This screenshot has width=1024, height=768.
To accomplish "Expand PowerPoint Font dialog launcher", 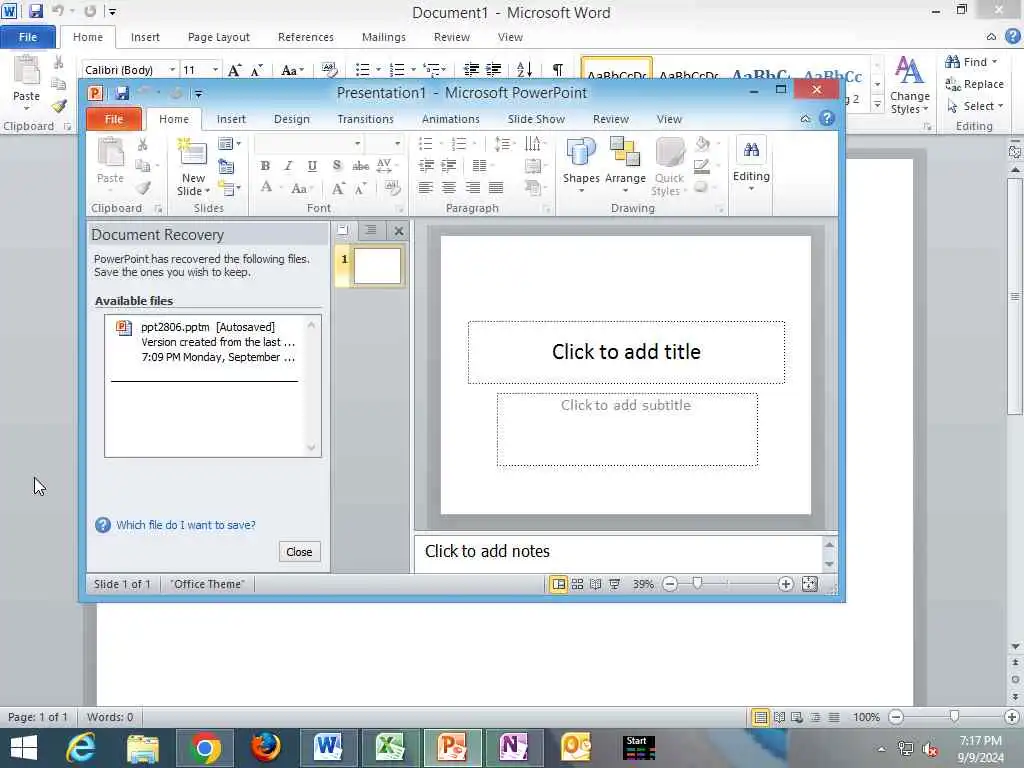I will point(399,209).
